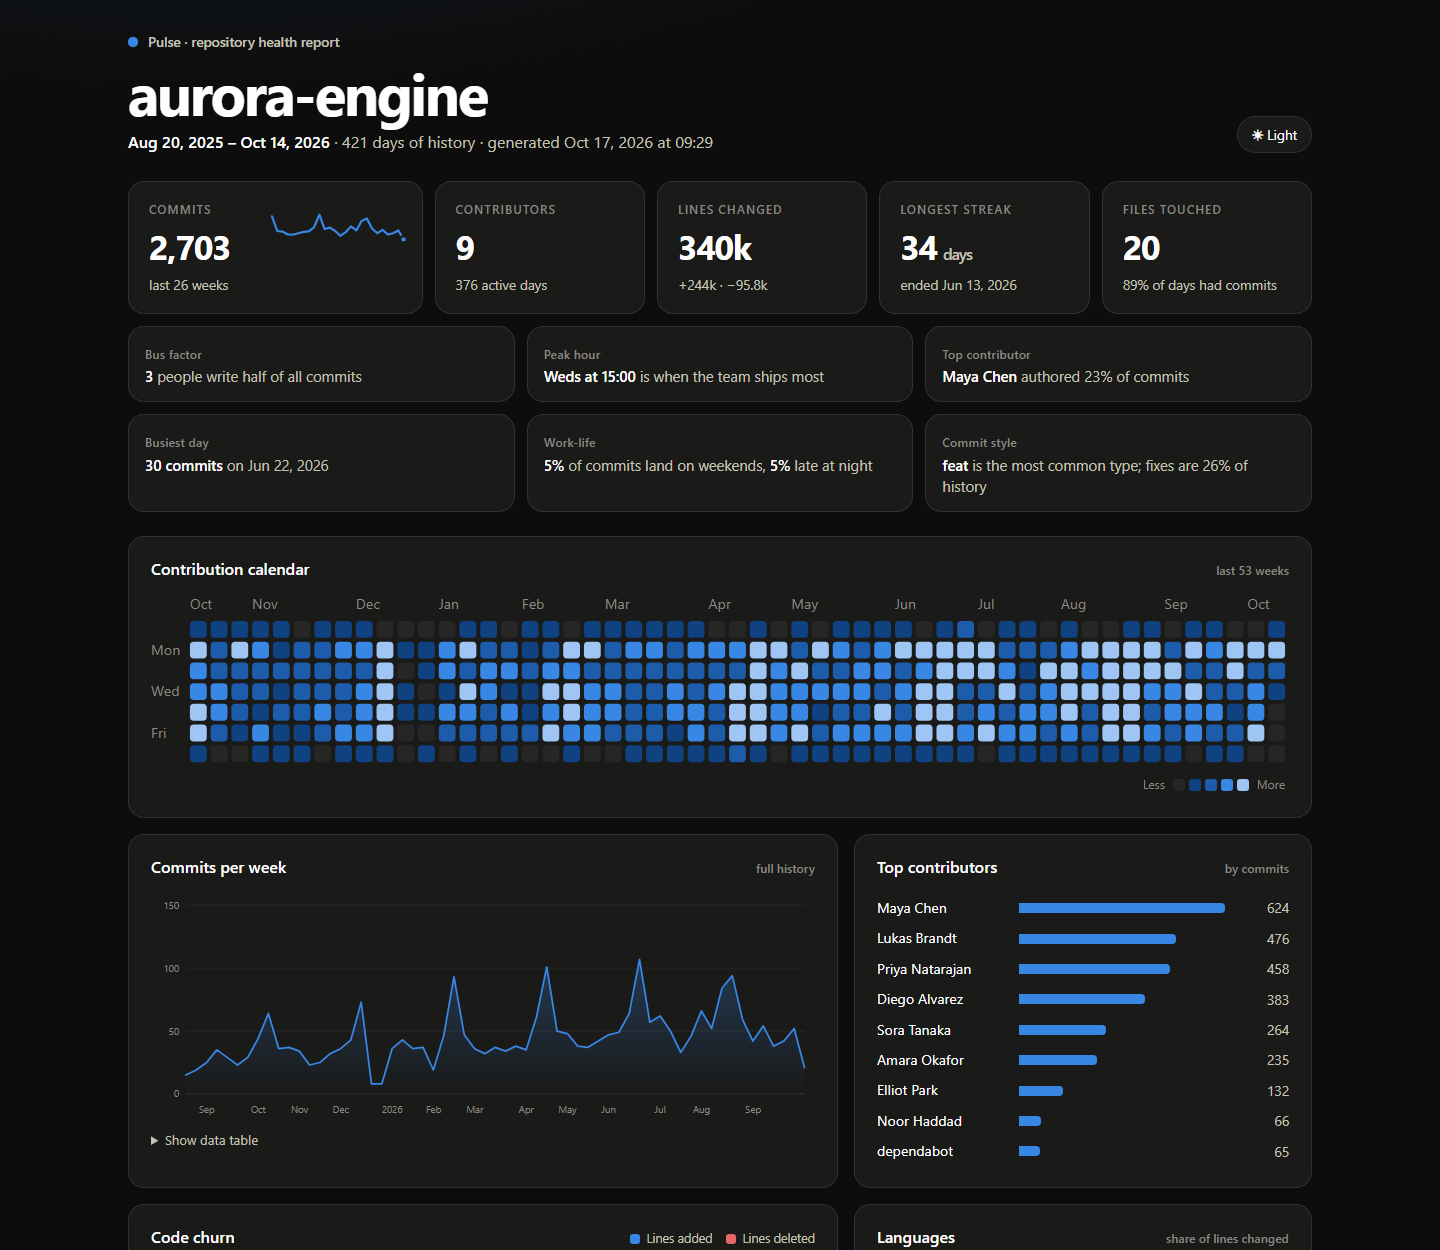Click the commits sparkline chart
This screenshot has width=1440, height=1250.
click(x=337, y=227)
